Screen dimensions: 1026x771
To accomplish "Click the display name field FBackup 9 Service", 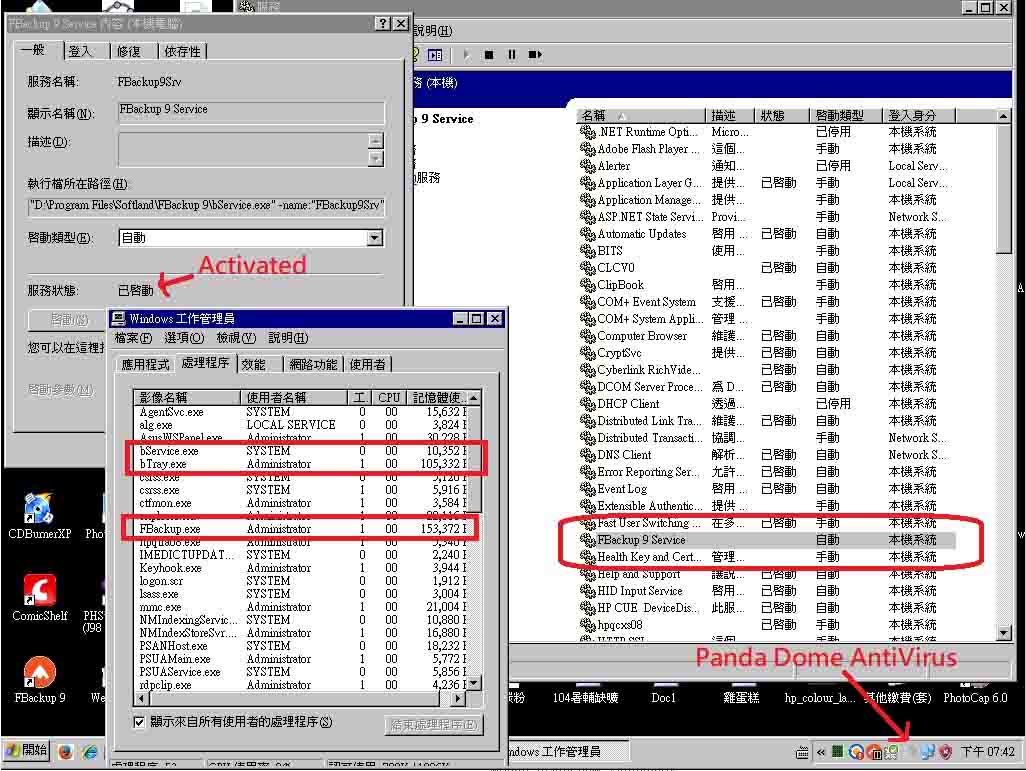I will (x=251, y=112).
